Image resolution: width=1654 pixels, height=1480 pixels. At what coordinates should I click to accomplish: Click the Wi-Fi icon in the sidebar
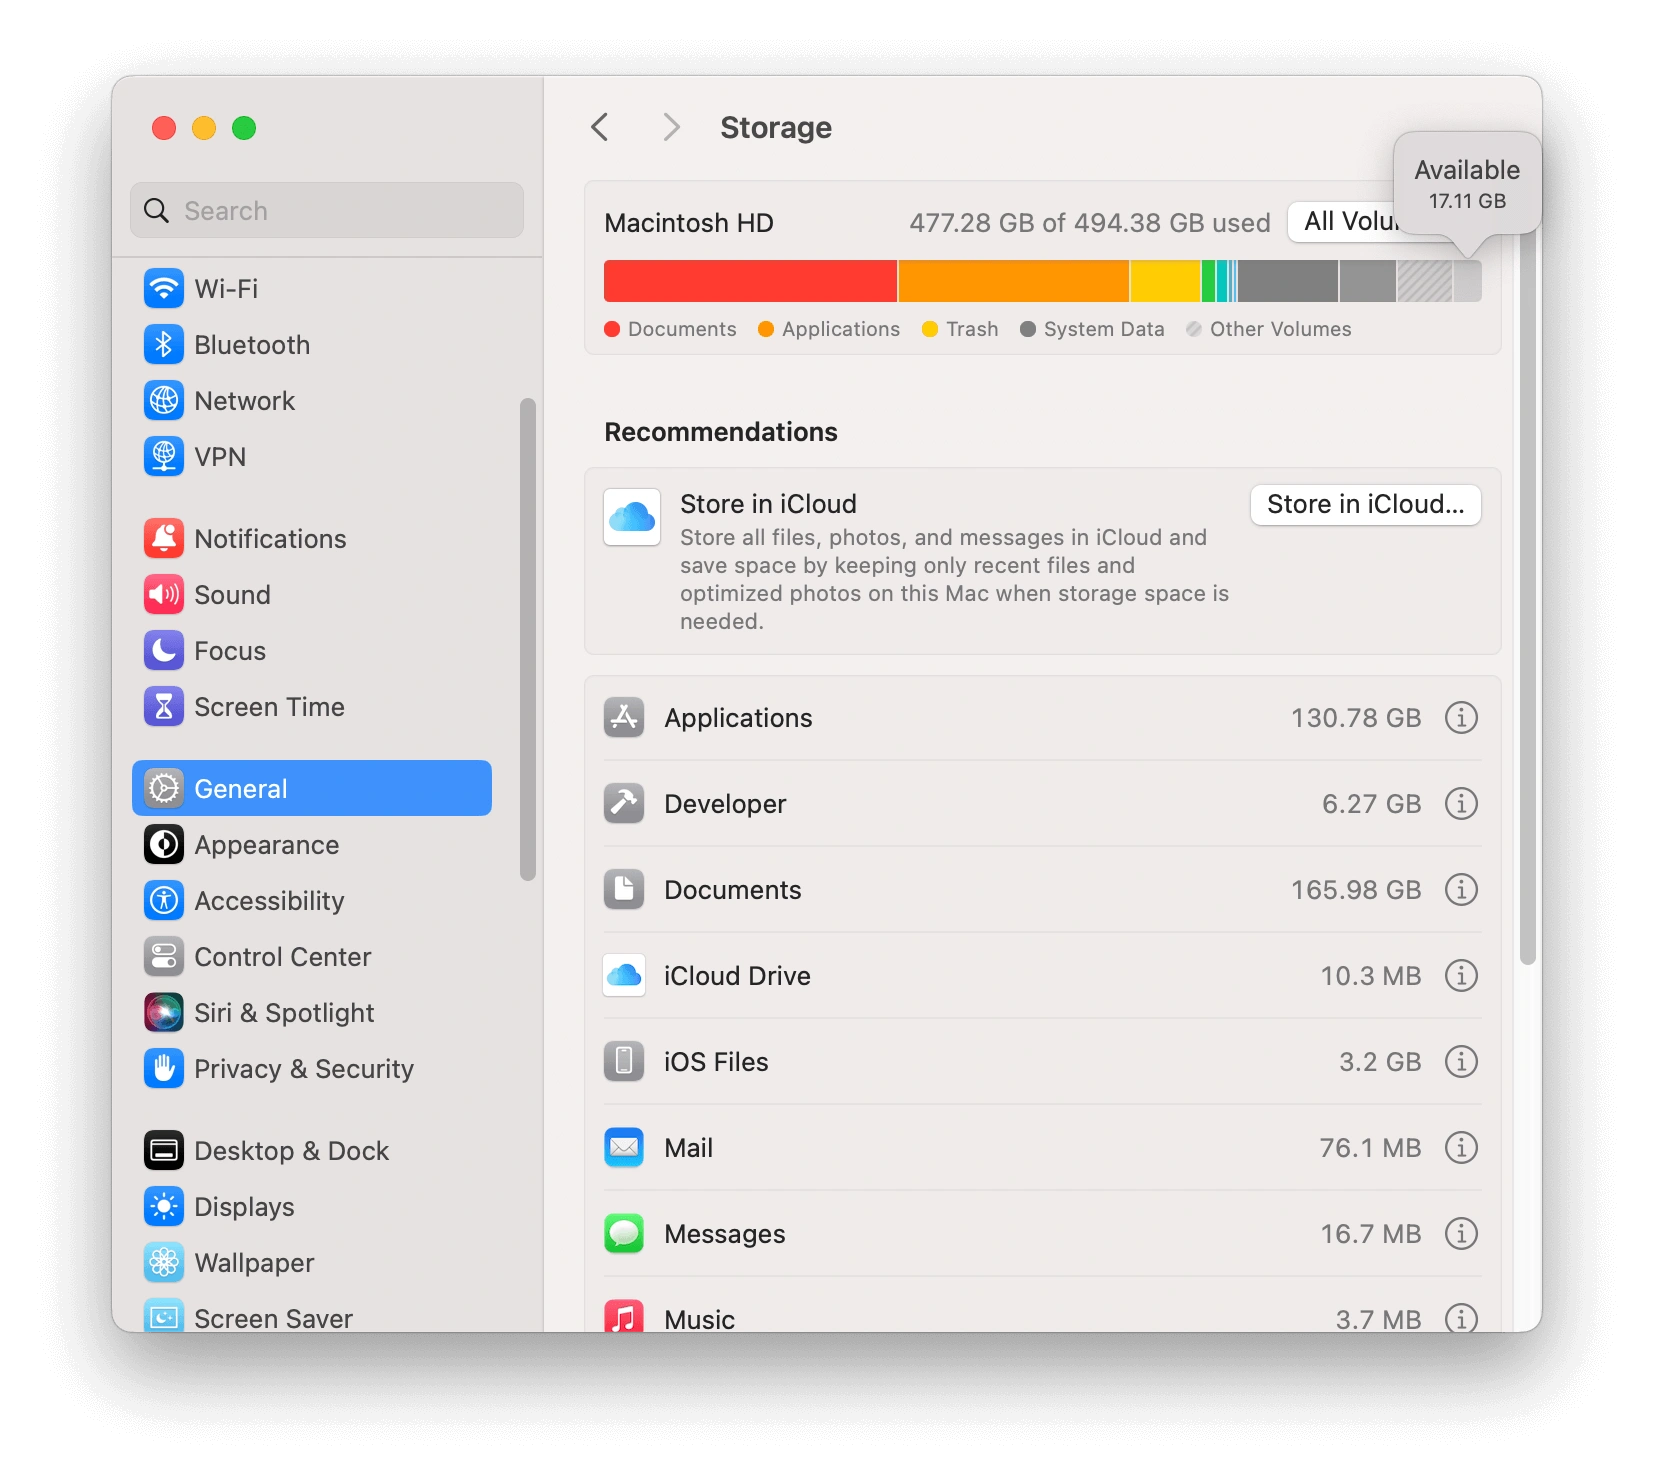point(164,288)
